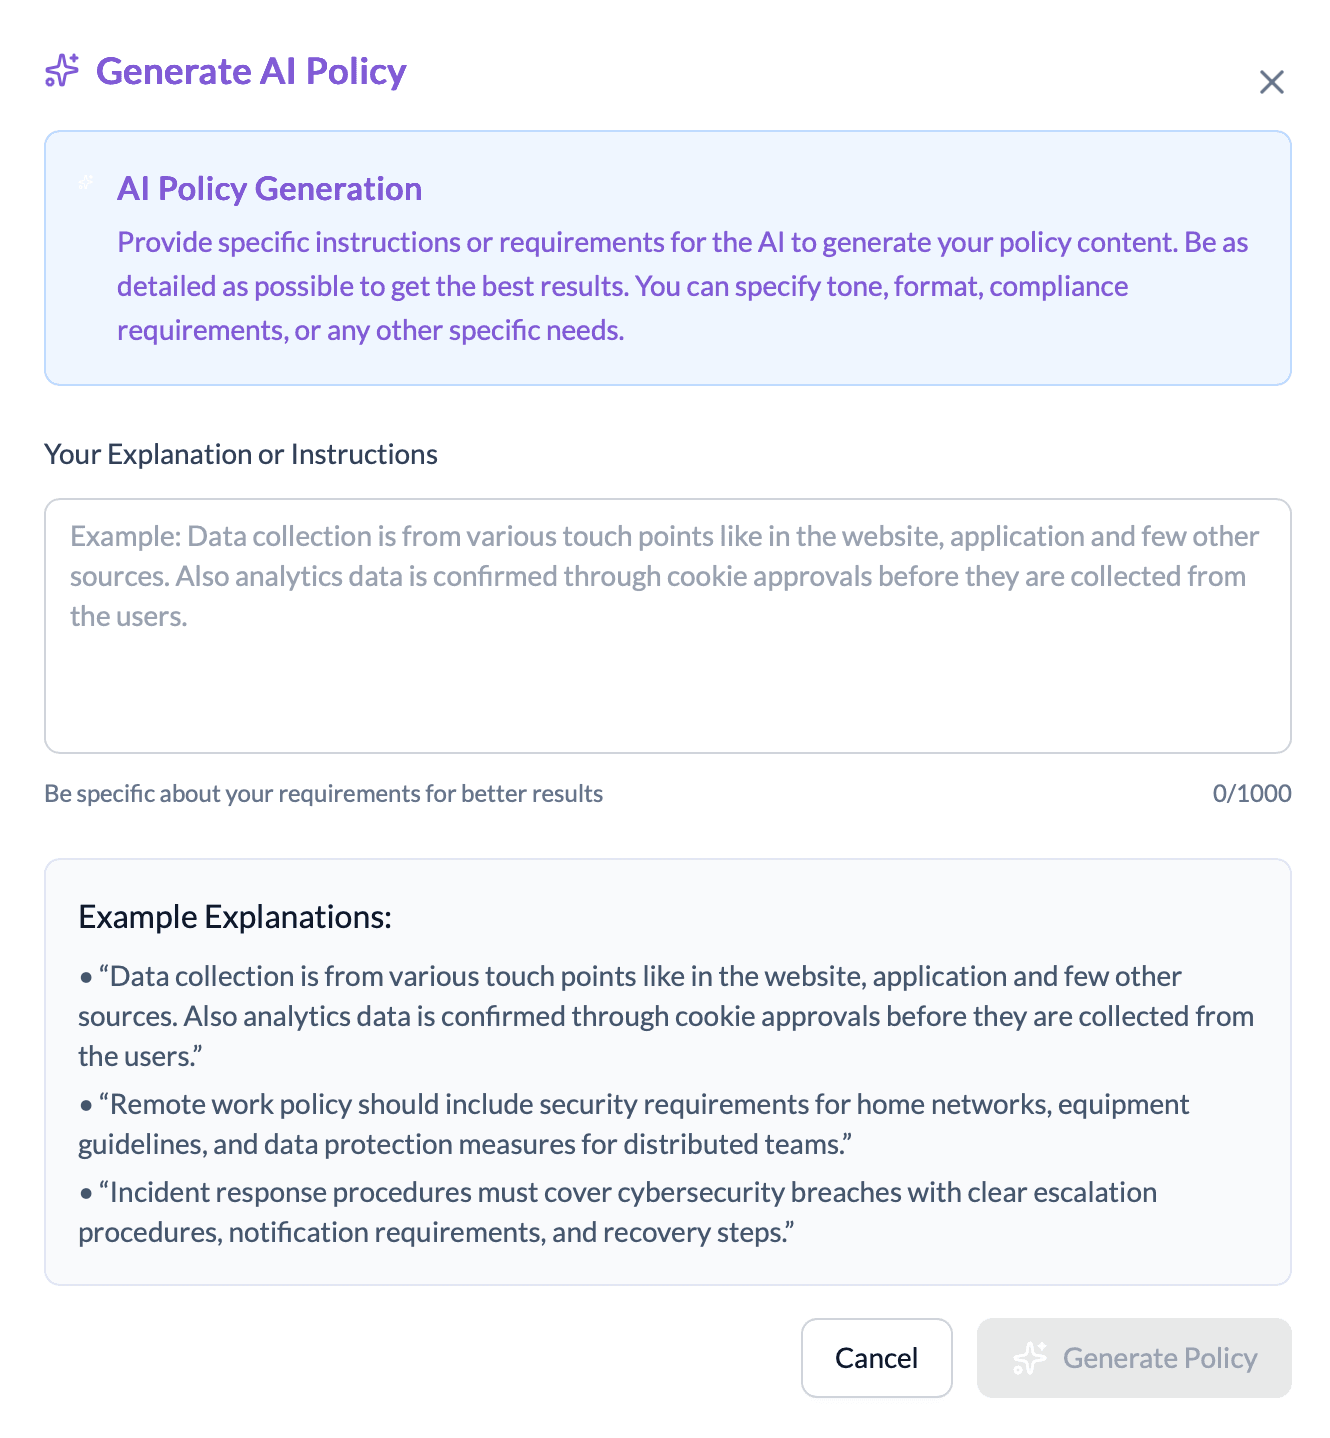Click the bullet before the incident response example
1330x1438 pixels.
[x=86, y=1193]
